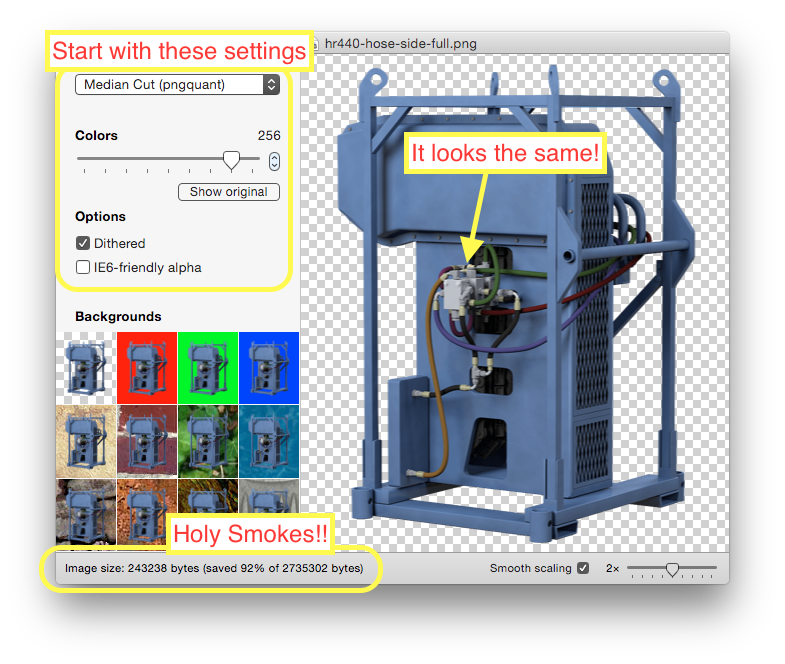Click the Colors count stepper arrows
Viewport: 785px width, 664px height.
[x=274, y=161]
